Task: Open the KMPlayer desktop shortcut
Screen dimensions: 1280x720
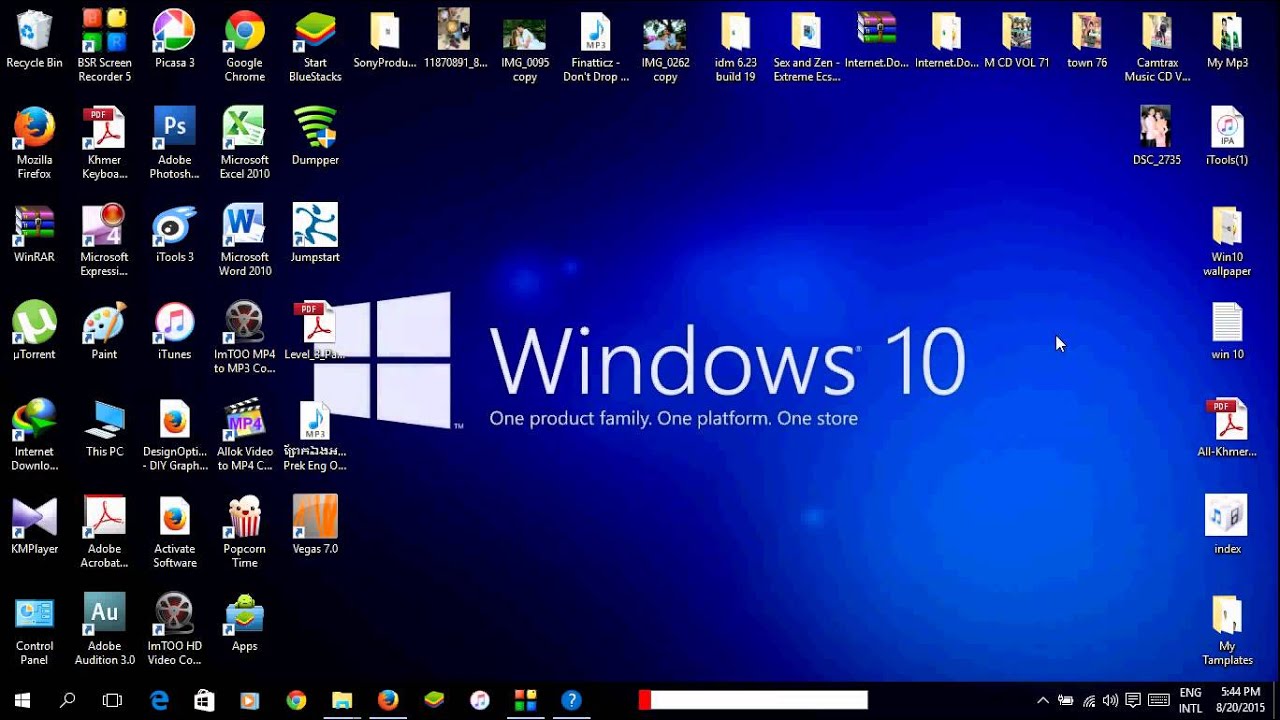Action: click(34, 526)
